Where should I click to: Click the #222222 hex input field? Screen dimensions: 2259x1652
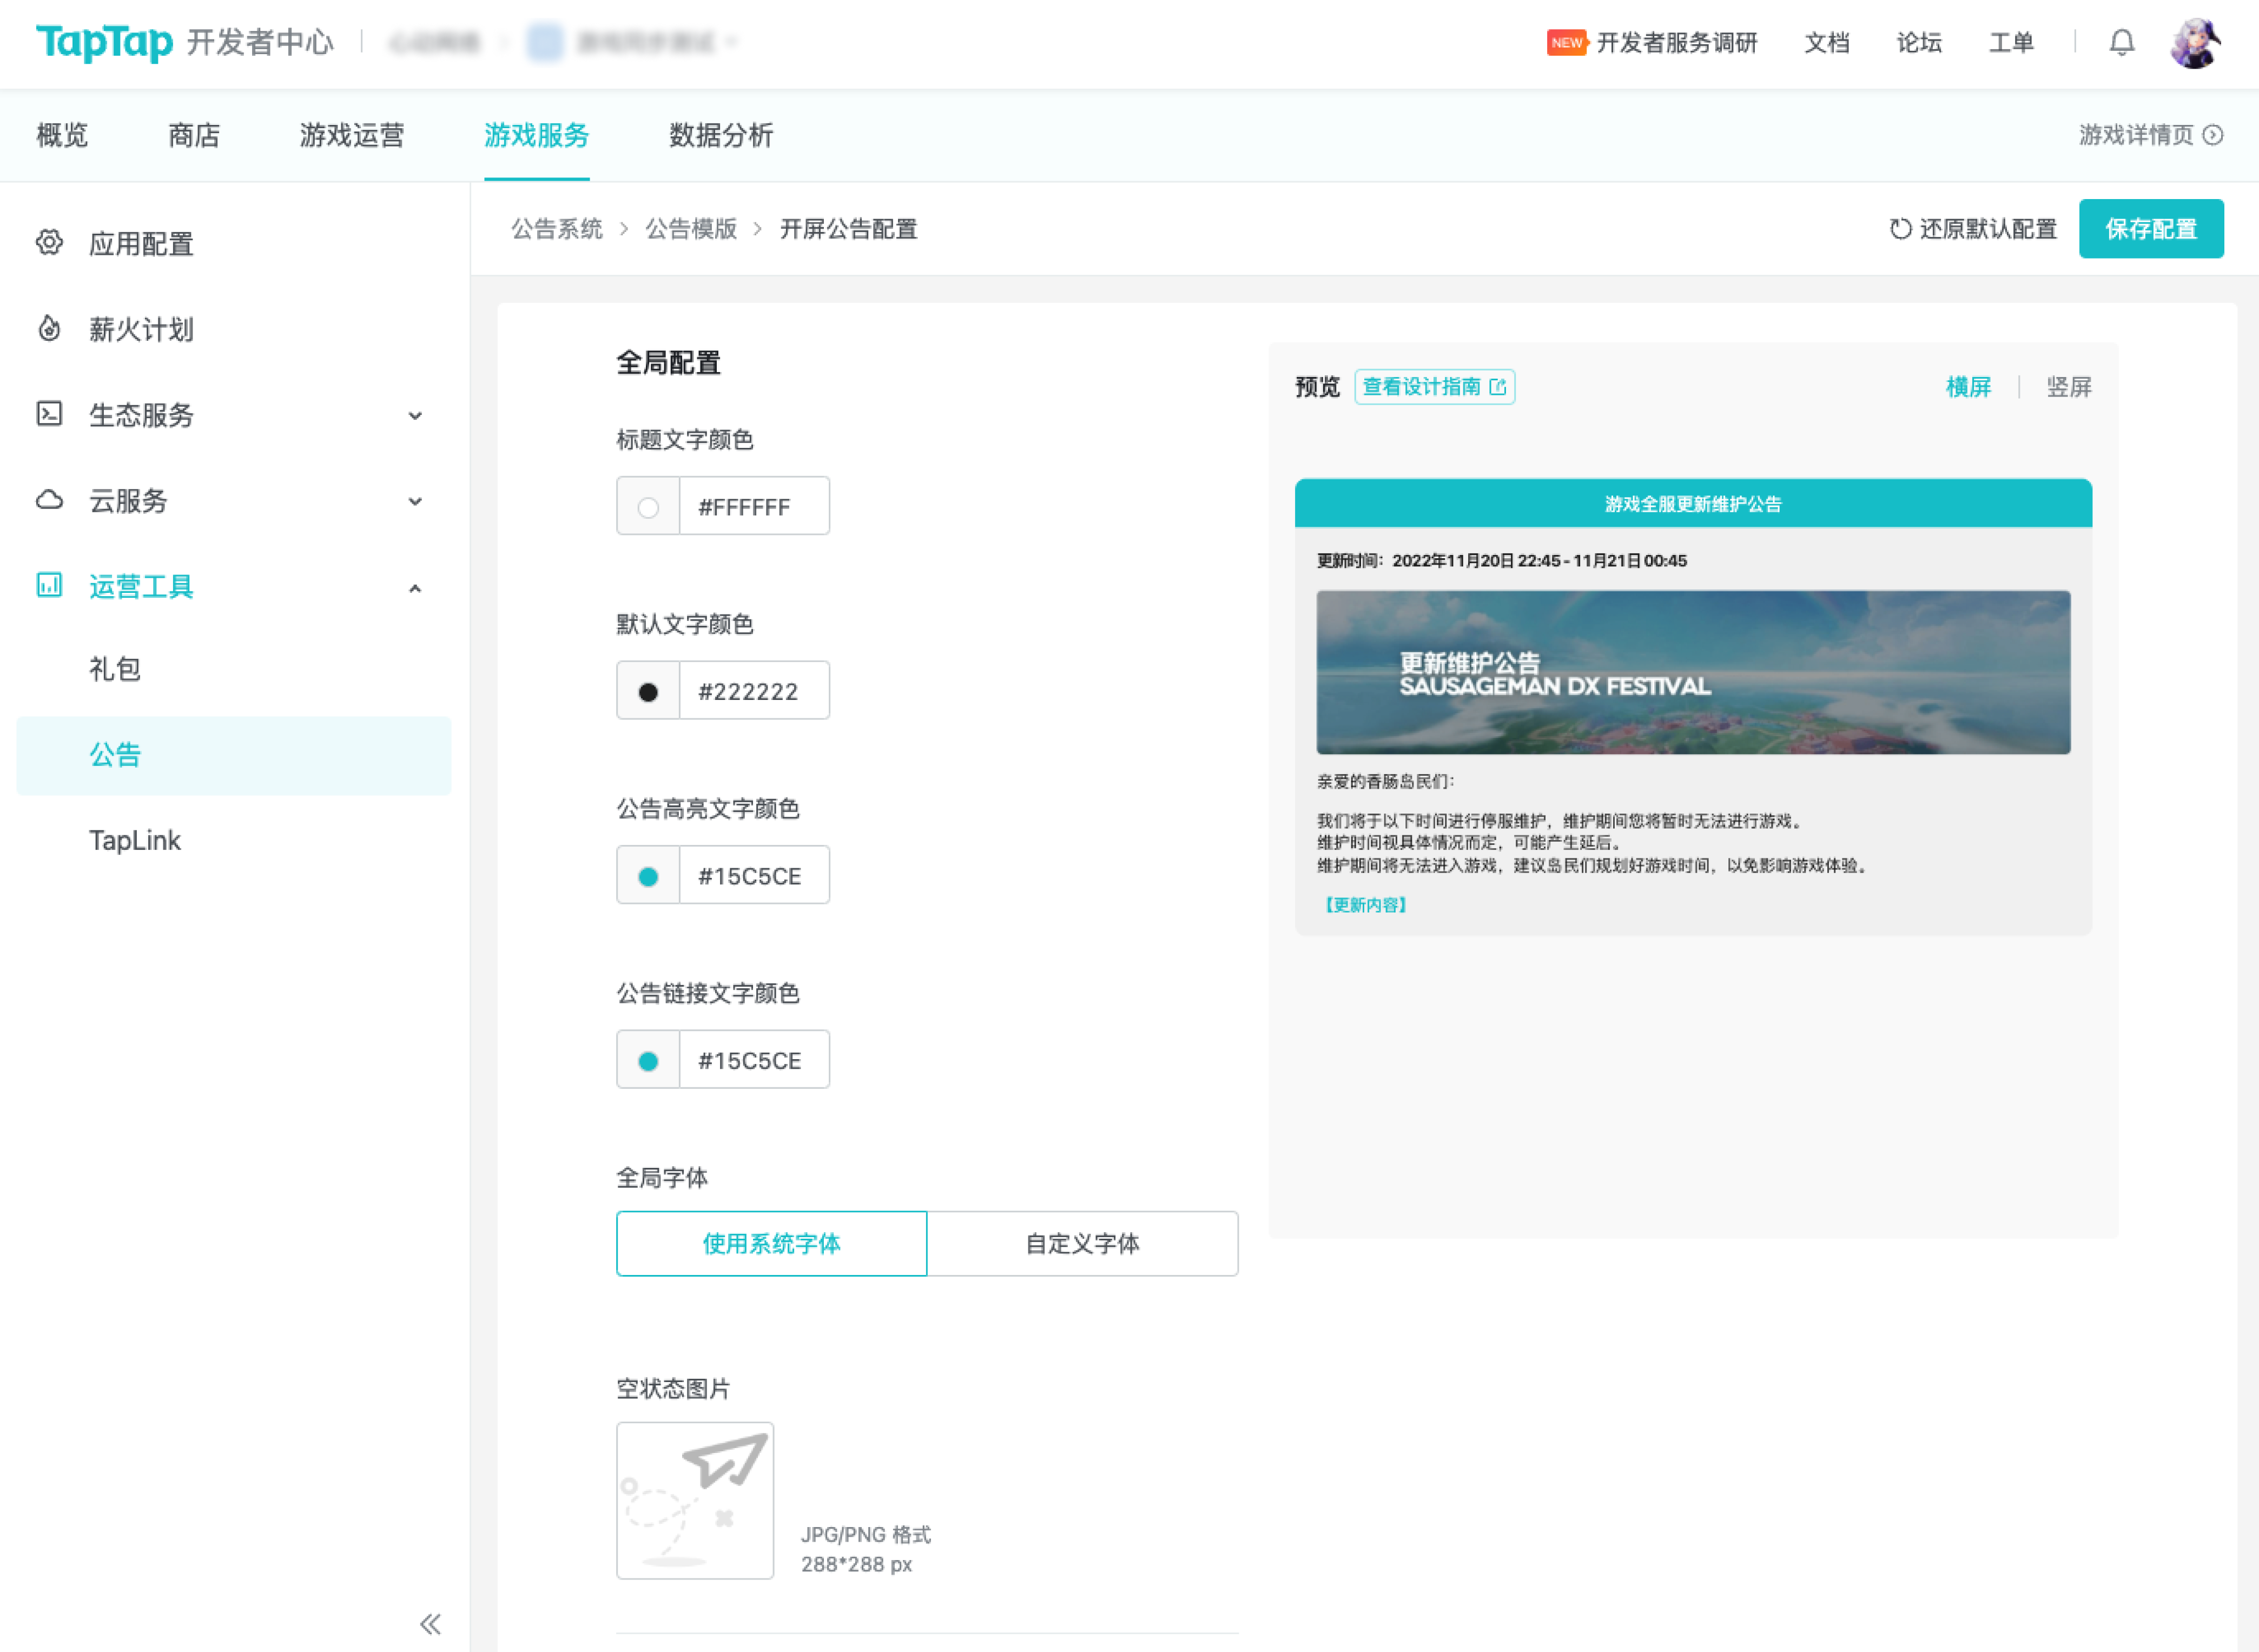tap(754, 691)
